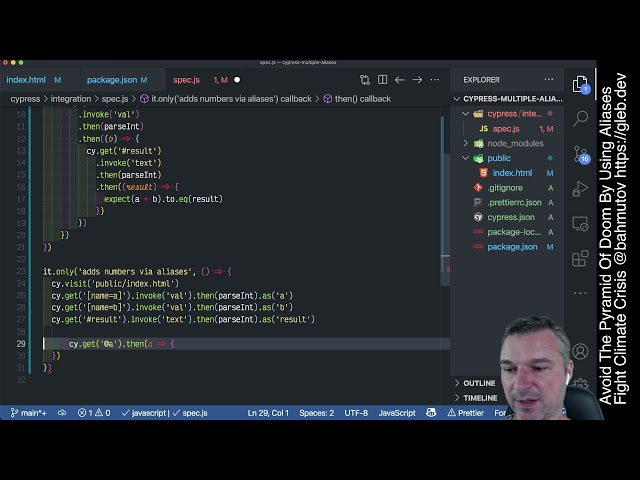Click the Accounts profile icon
Screen dimensions: 640x480
pyautogui.click(x=580, y=351)
